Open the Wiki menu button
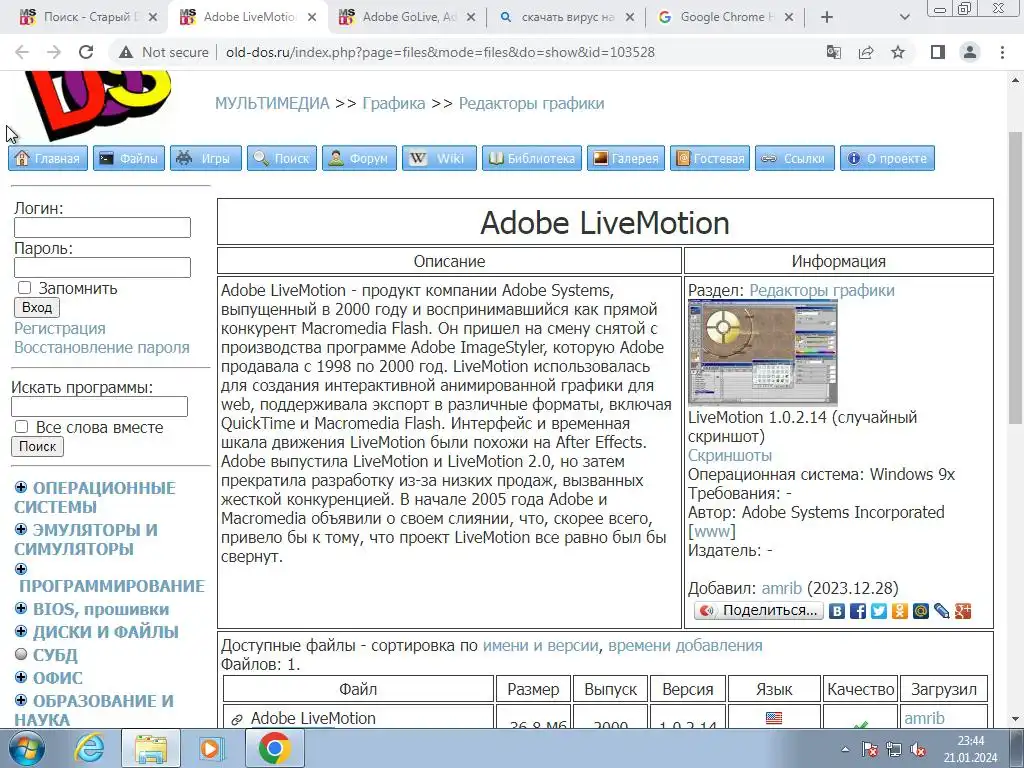This screenshot has height=768, width=1024. pos(440,158)
